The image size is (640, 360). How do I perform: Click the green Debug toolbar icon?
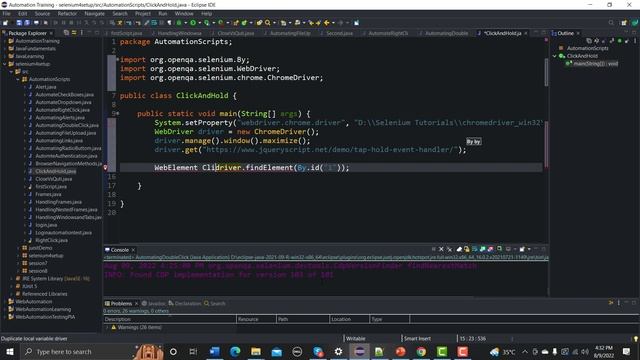click(x=179, y=23)
